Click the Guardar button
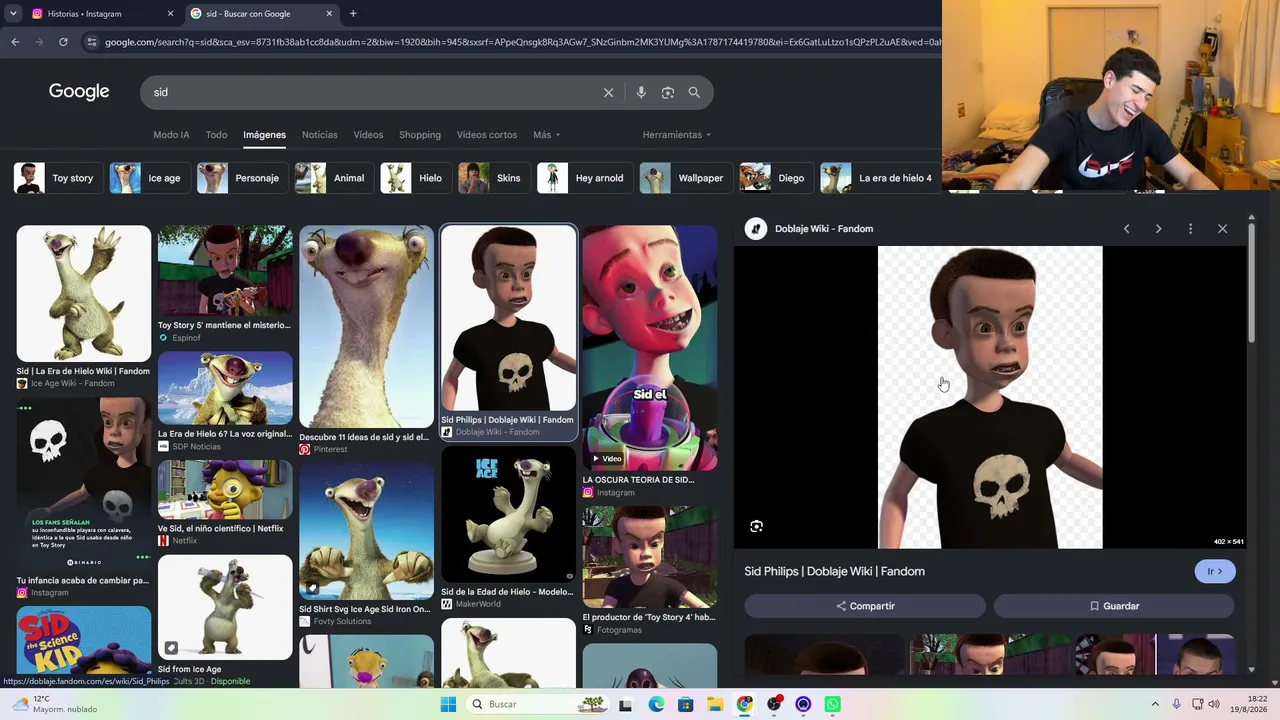This screenshot has height=720, width=1280. tap(1114, 606)
